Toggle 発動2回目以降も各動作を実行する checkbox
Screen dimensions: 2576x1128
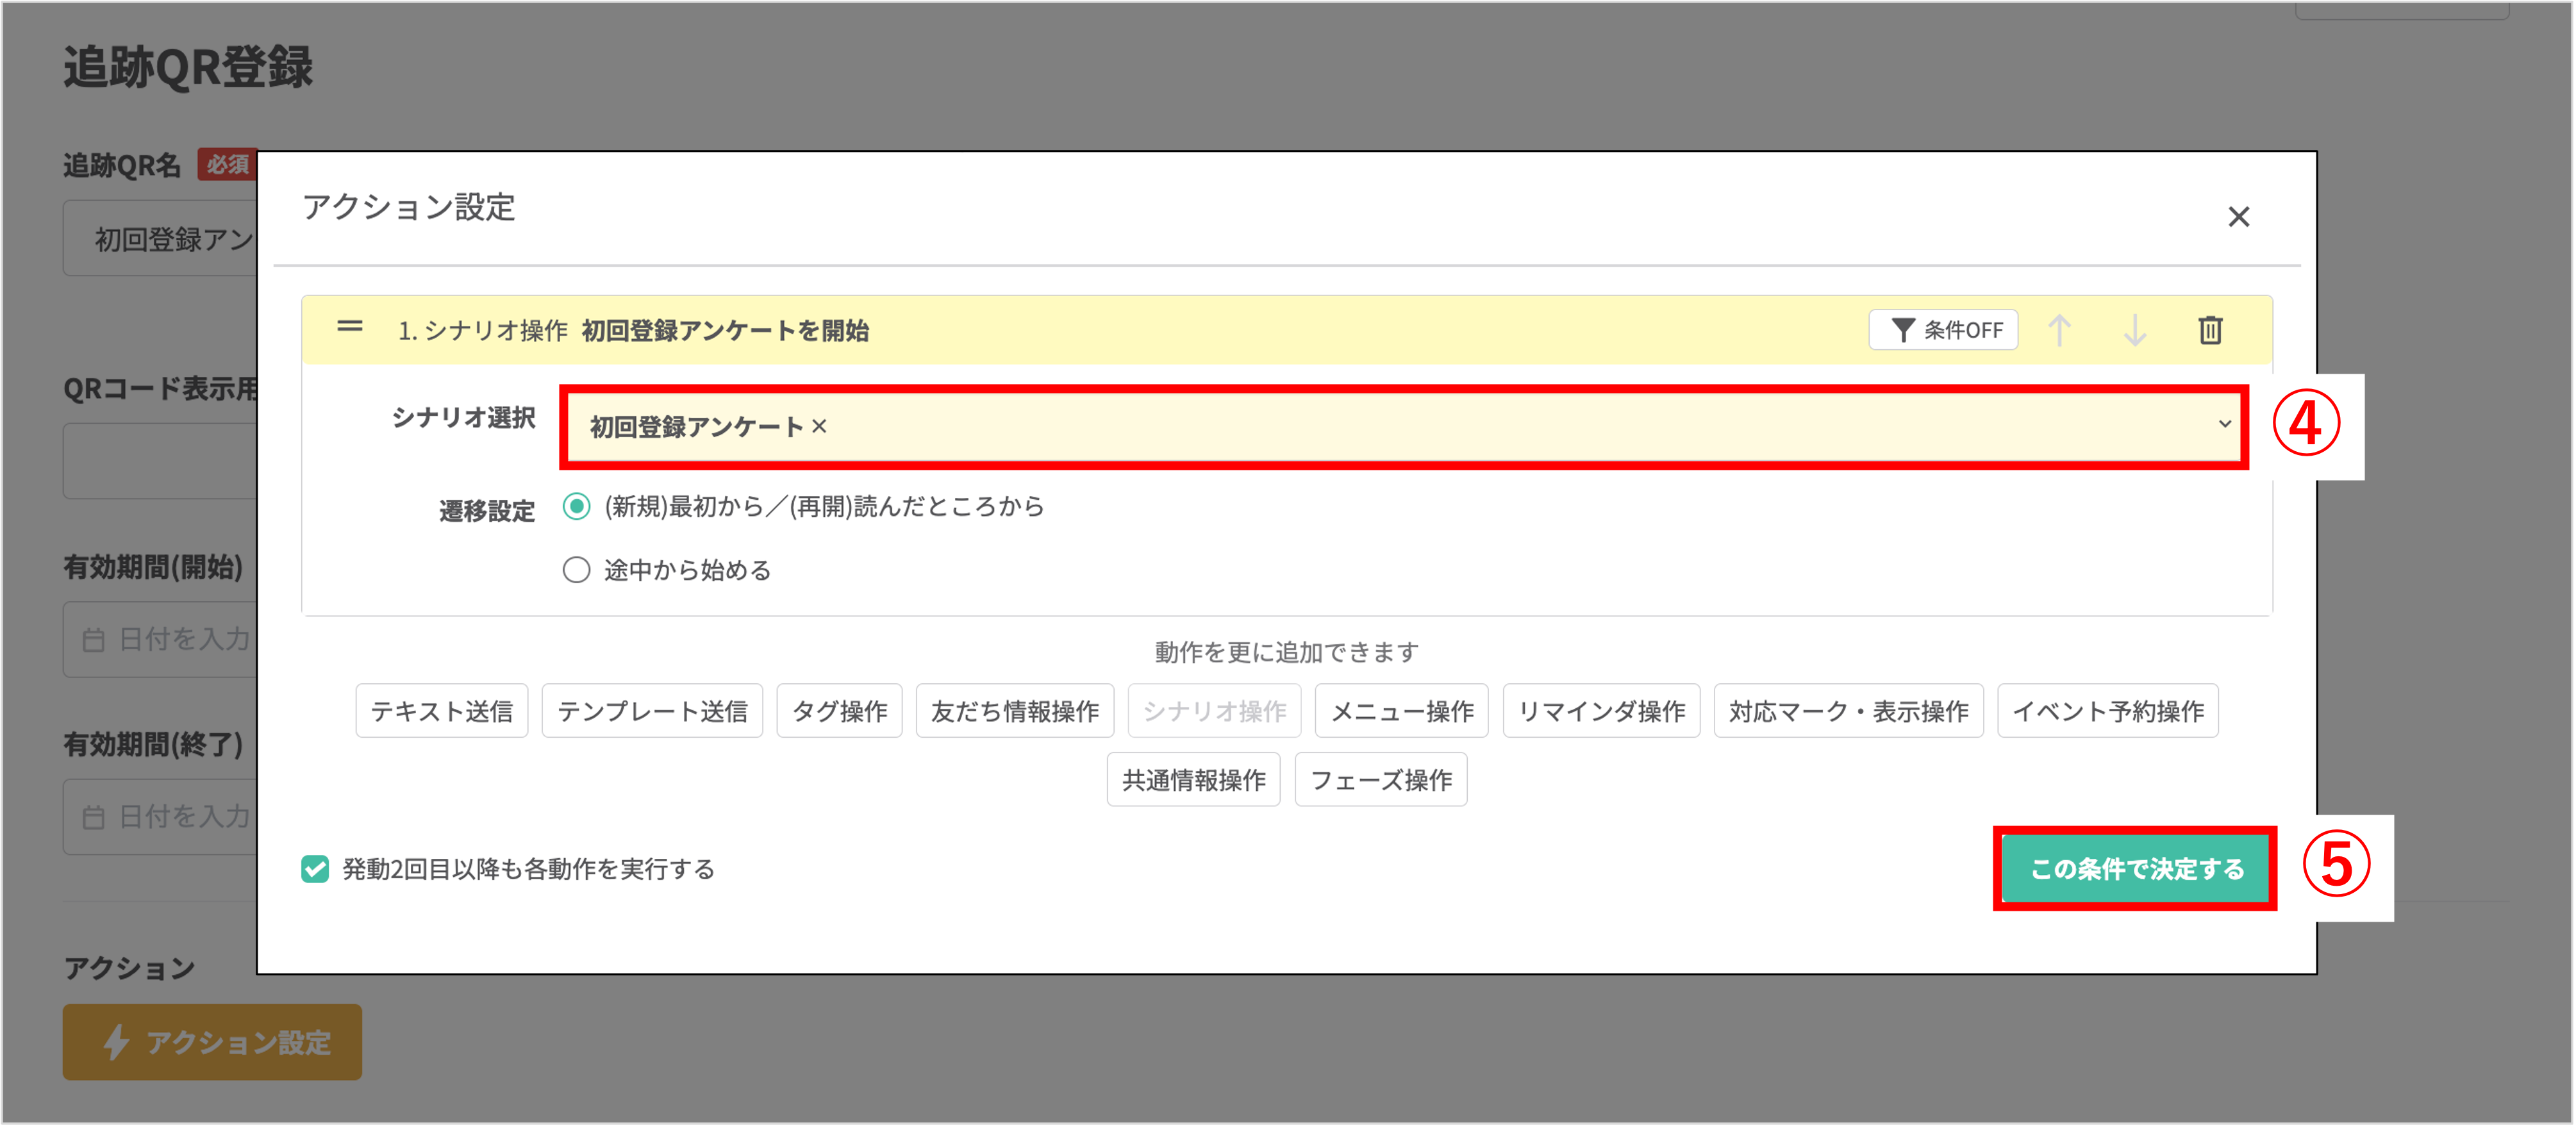point(315,869)
